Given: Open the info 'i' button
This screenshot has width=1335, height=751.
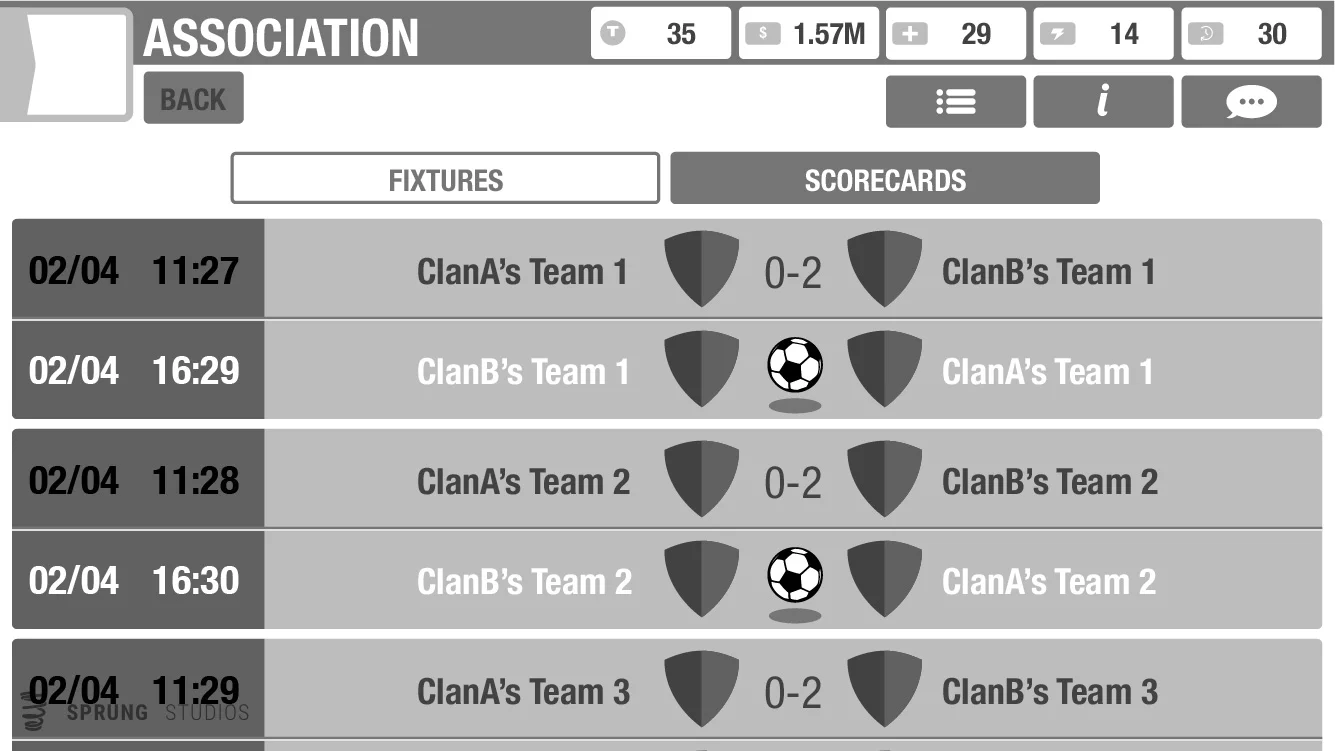Looking at the screenshot, I should point(1103,102).
